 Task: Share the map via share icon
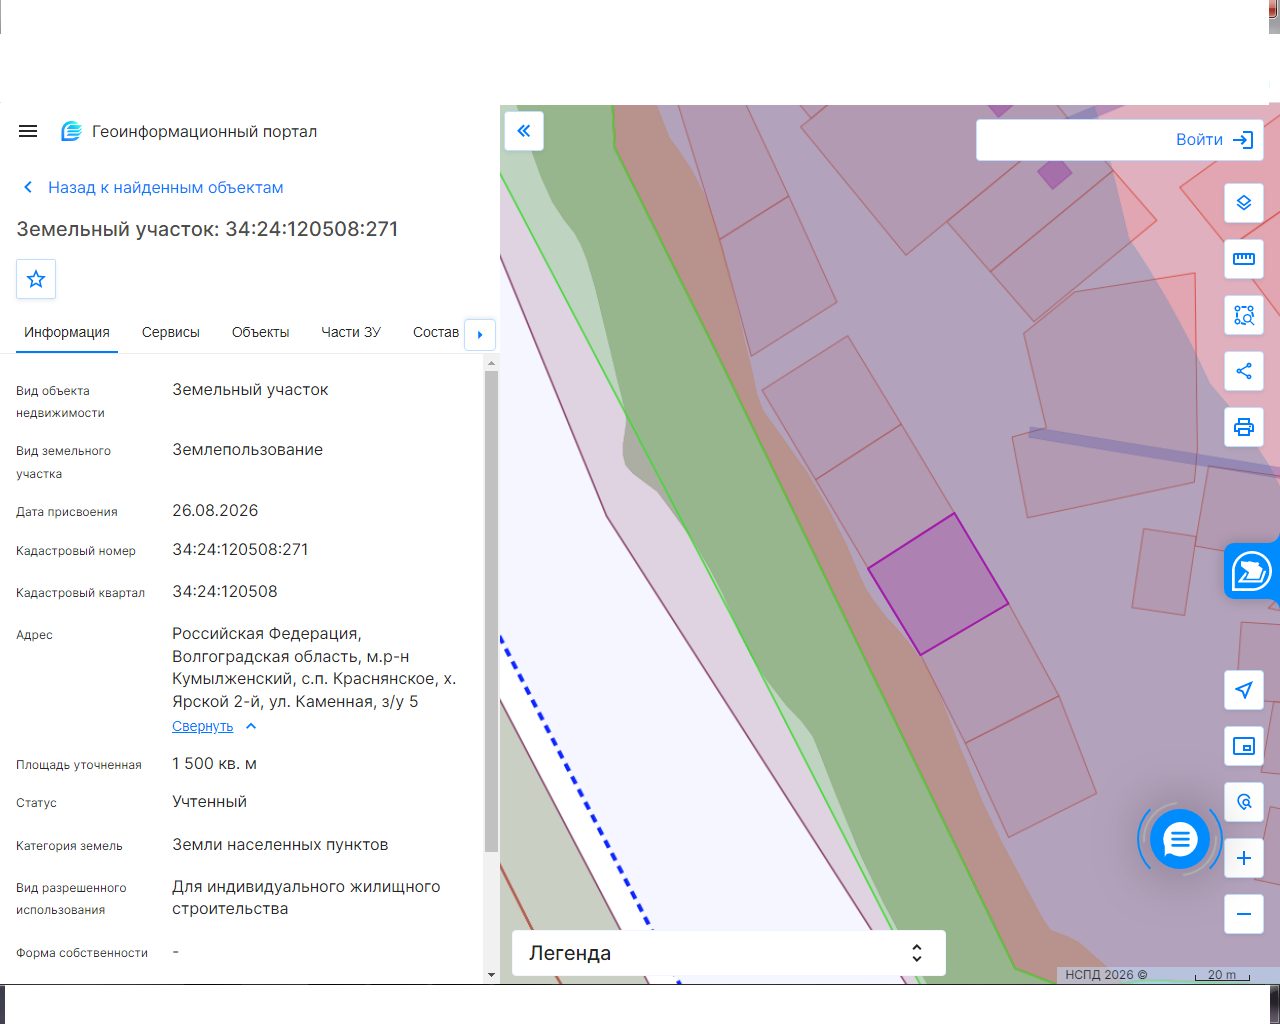[1244, 371]
